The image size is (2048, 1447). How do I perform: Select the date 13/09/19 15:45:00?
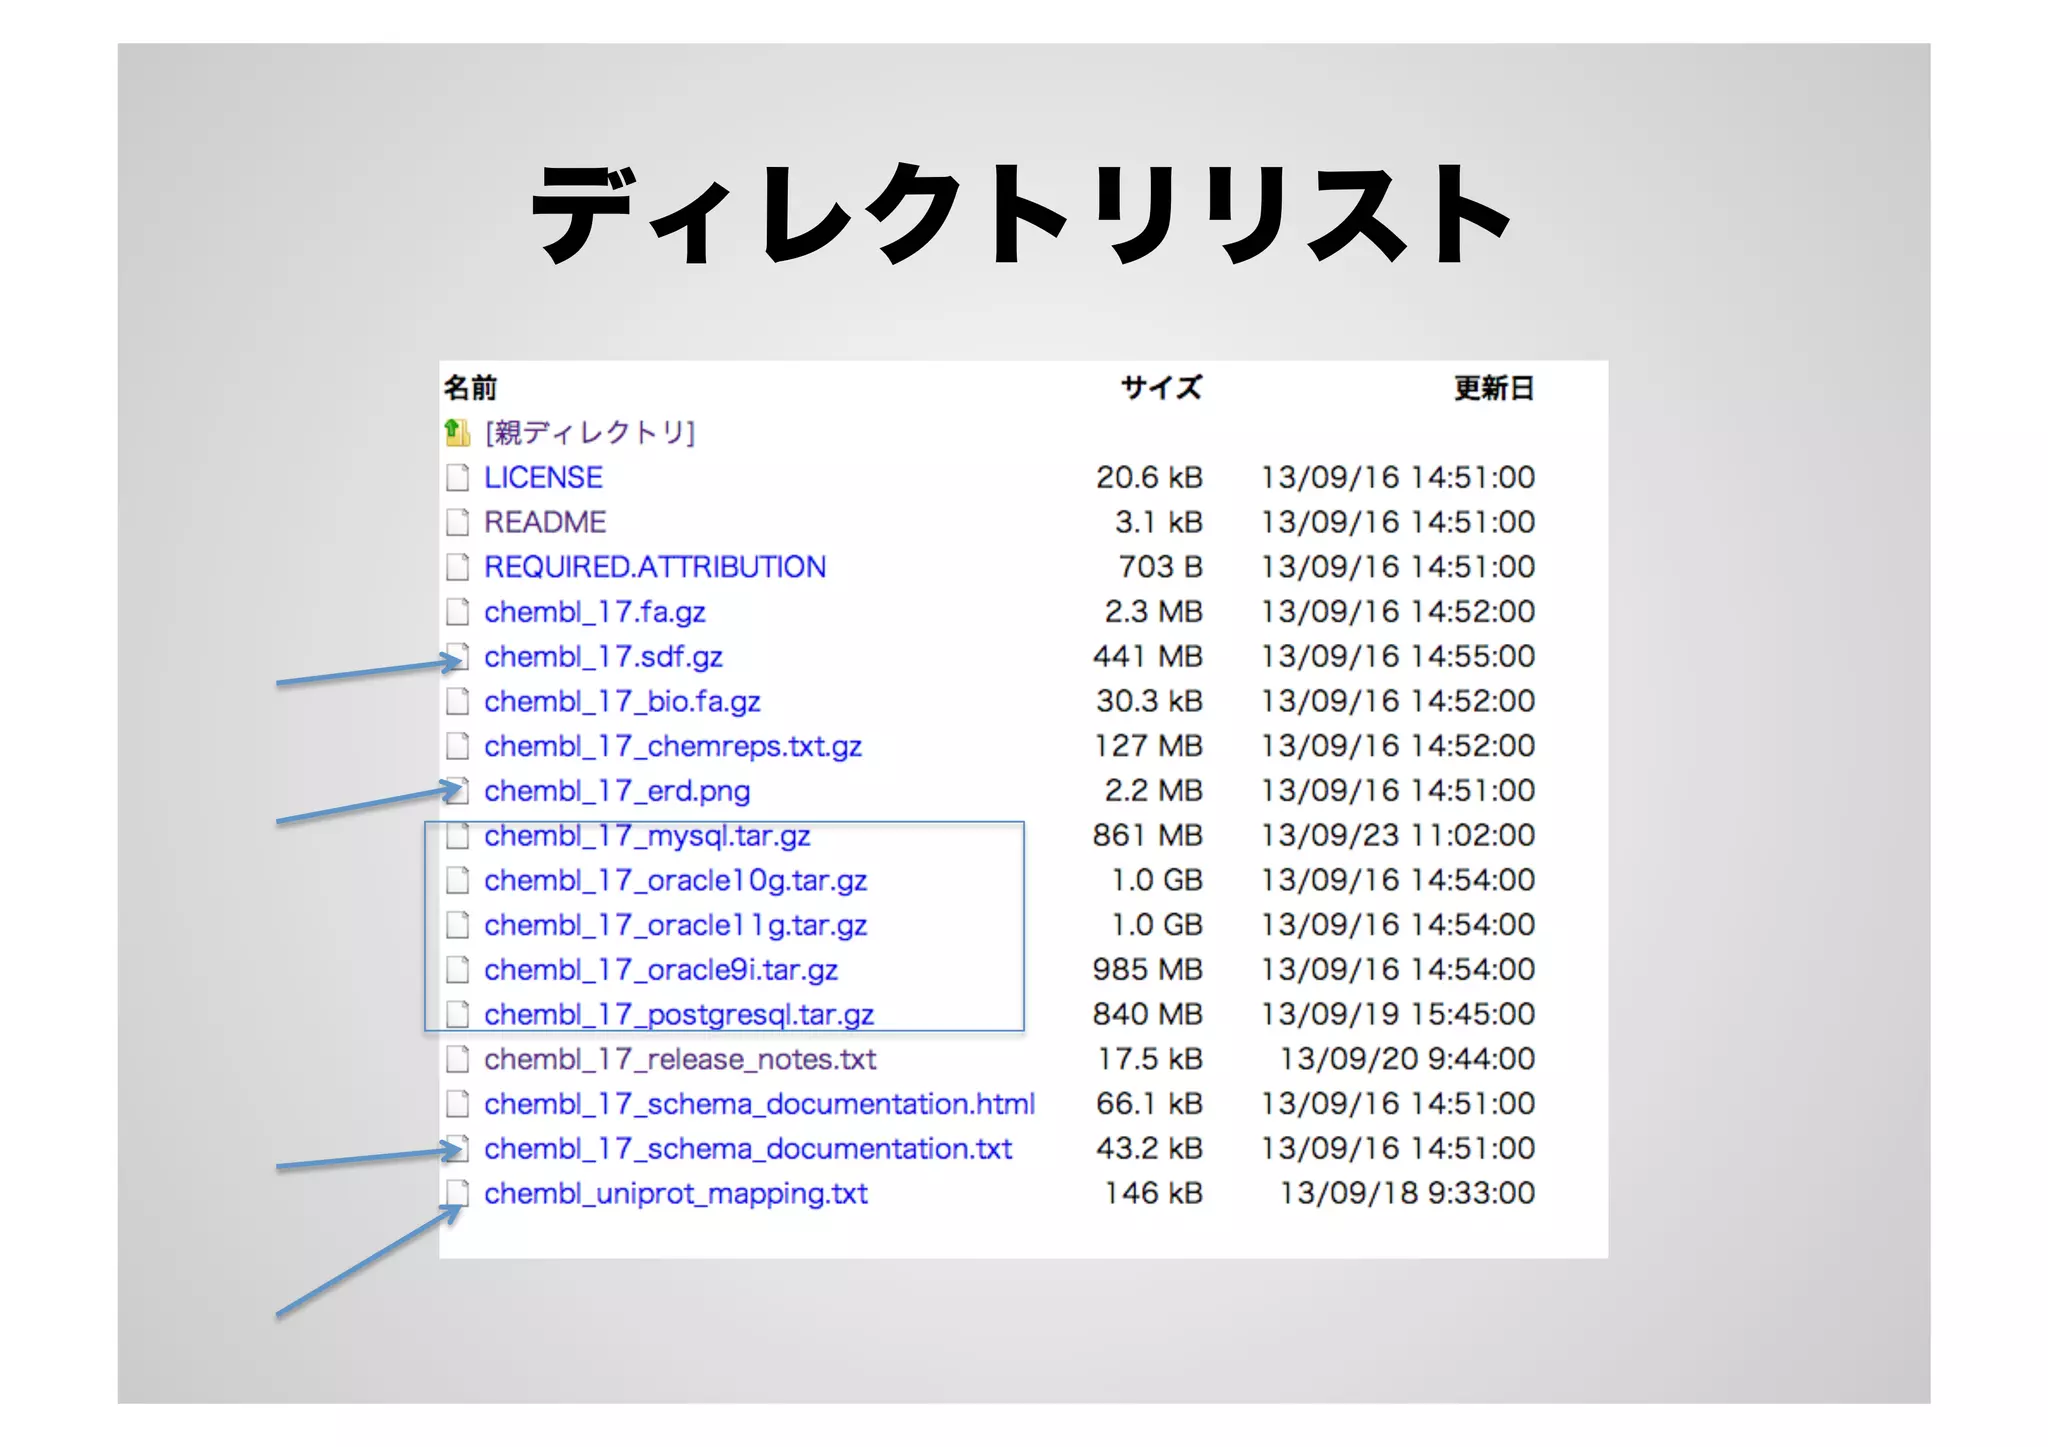(x=1398, y=1014)
